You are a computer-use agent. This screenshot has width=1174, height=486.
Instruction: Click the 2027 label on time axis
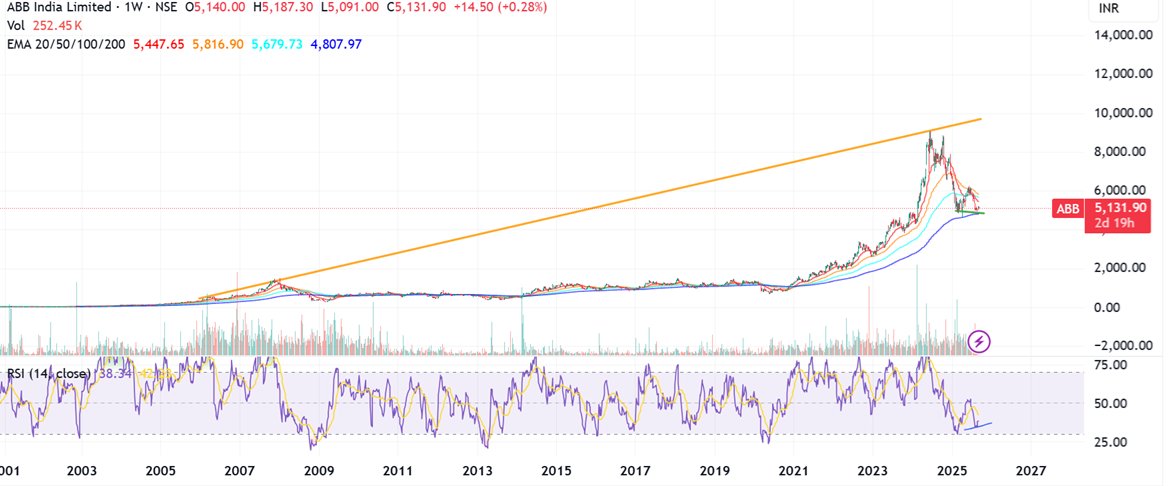point(1030,471)
